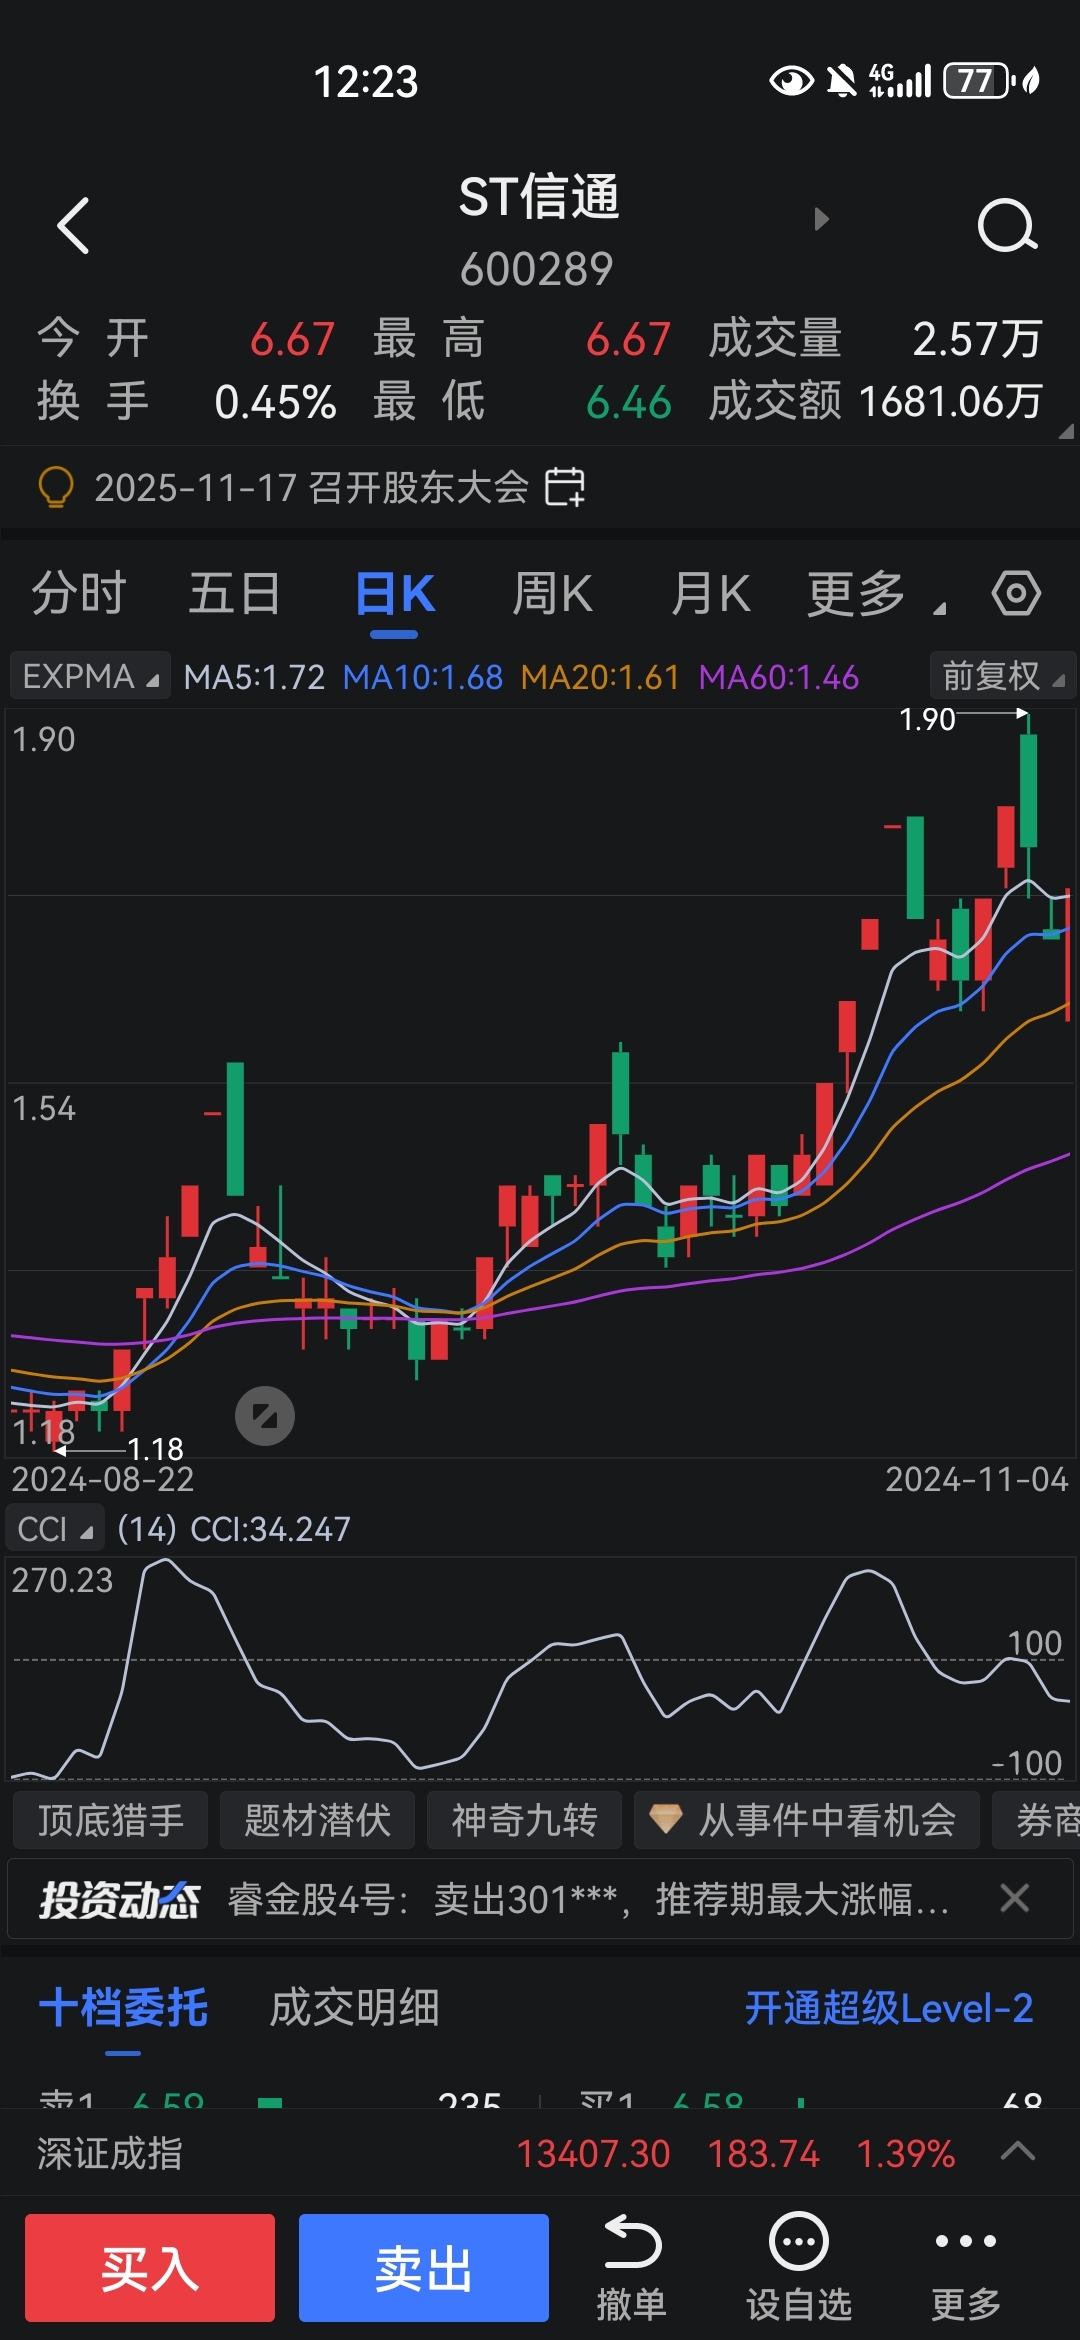Image resolution: width=1080 pixels, height=2340 pixels.
Task: Select the 十档委托 tab
Action: click(123, 2008)
